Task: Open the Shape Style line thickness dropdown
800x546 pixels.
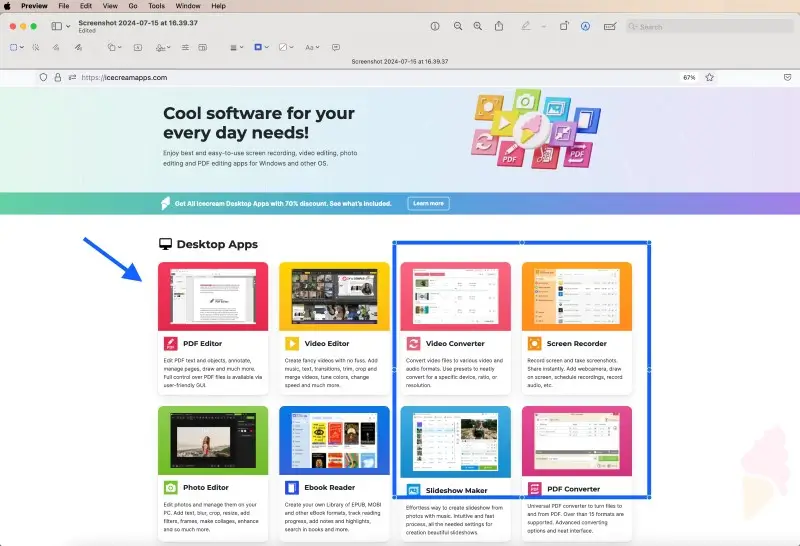Action: coord(236,47)
